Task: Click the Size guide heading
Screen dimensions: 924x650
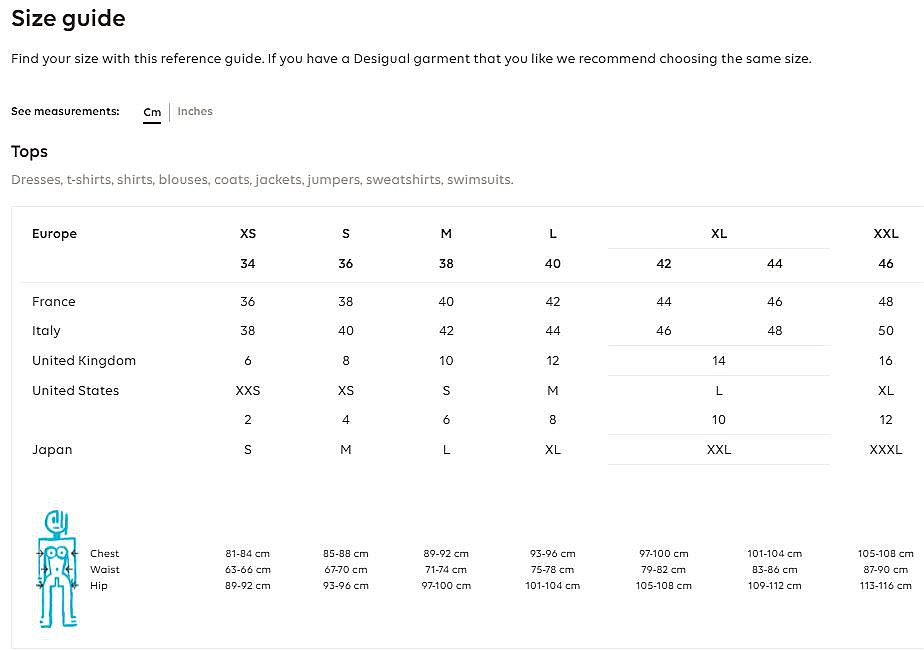Action: click(x=68, y=18)
